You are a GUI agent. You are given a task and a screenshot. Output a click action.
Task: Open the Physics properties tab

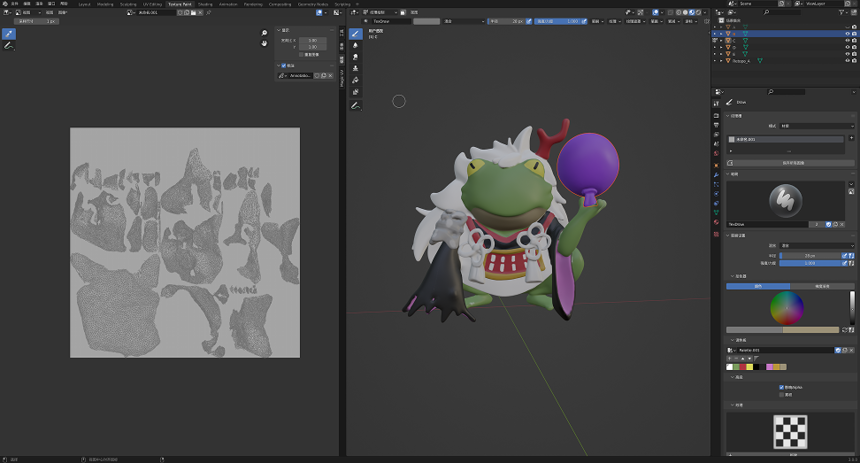(716, 194)
